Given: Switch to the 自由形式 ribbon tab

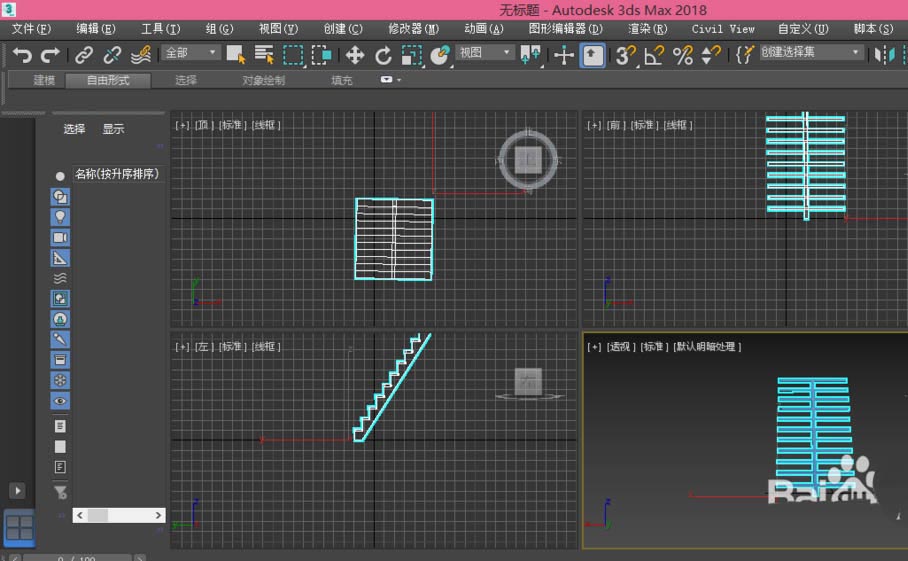Looking at the screenshot, I should click(107, 80).
